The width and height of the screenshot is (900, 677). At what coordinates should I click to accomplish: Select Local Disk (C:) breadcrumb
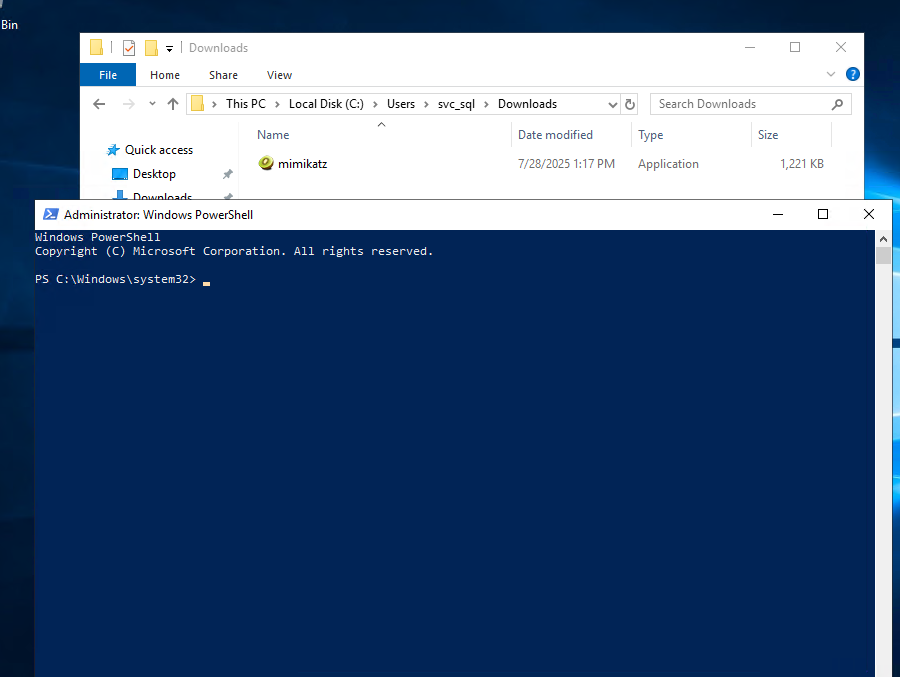326,104
